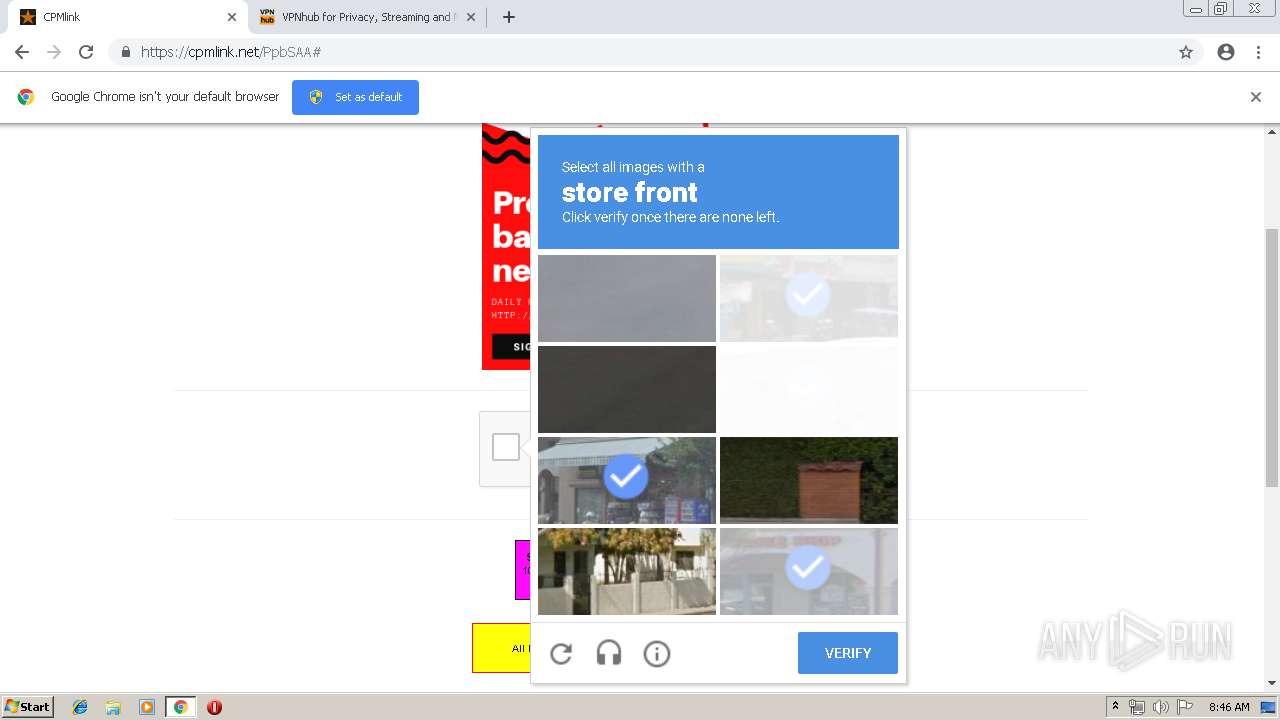Viewport: 1280px width, 720px height.
Task: Select the hedge with wooden box tile
Action: click(x=809, y=480)
